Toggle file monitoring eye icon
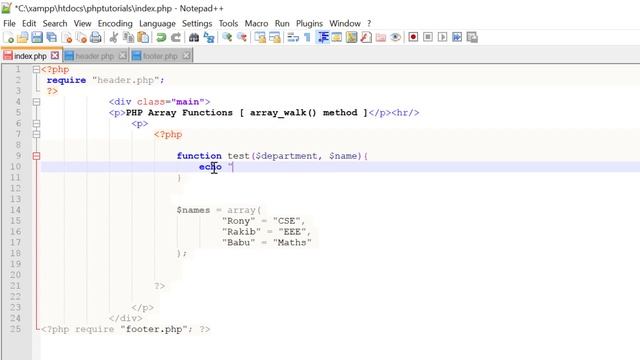This screenshot has height=360, width=640. coord(395,38)
